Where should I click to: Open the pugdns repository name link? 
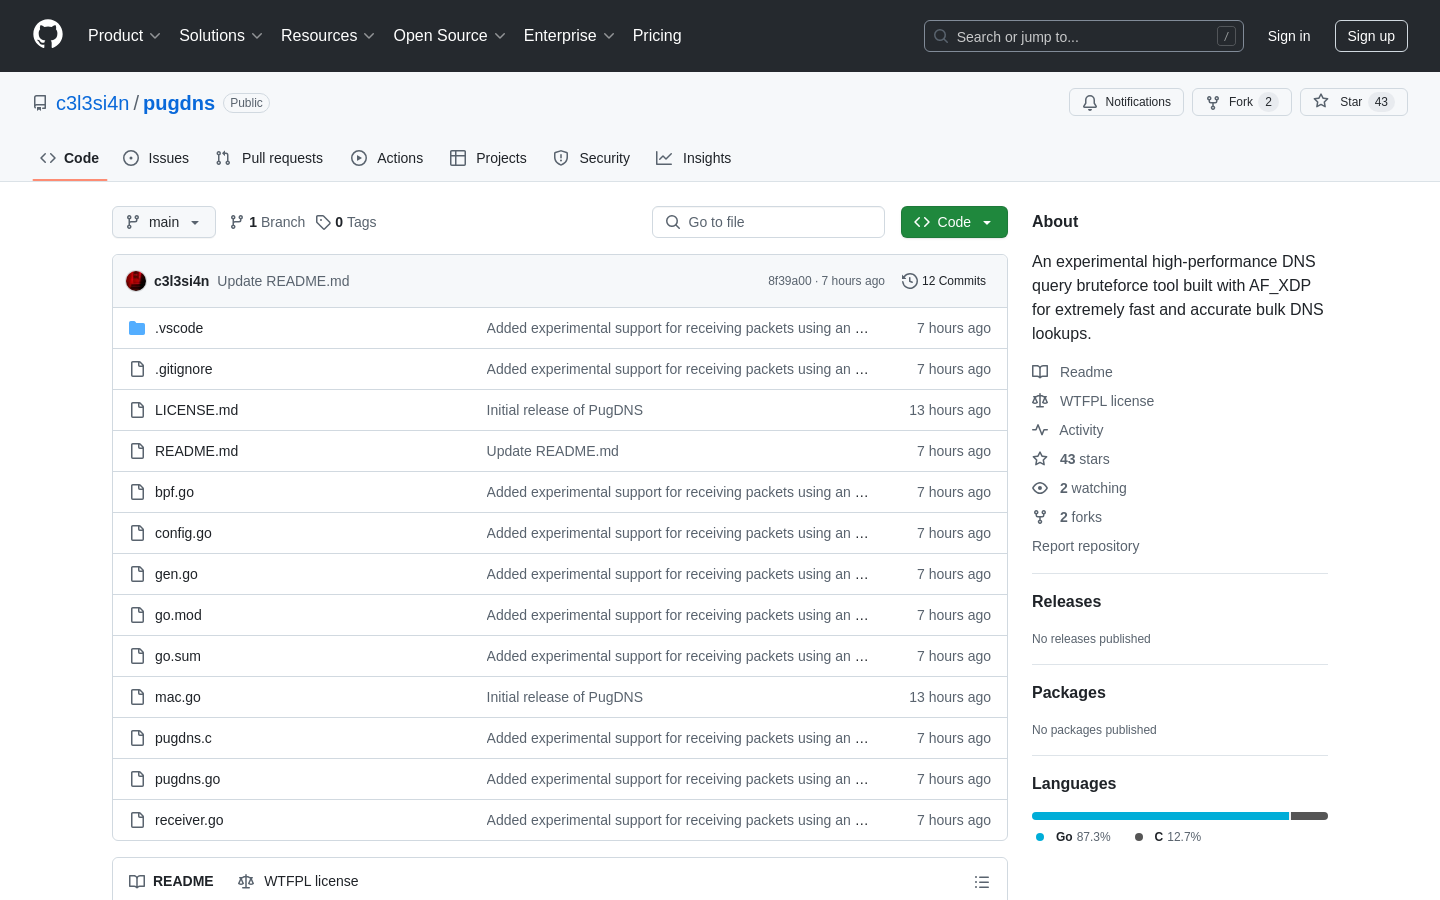click(179, 103)
